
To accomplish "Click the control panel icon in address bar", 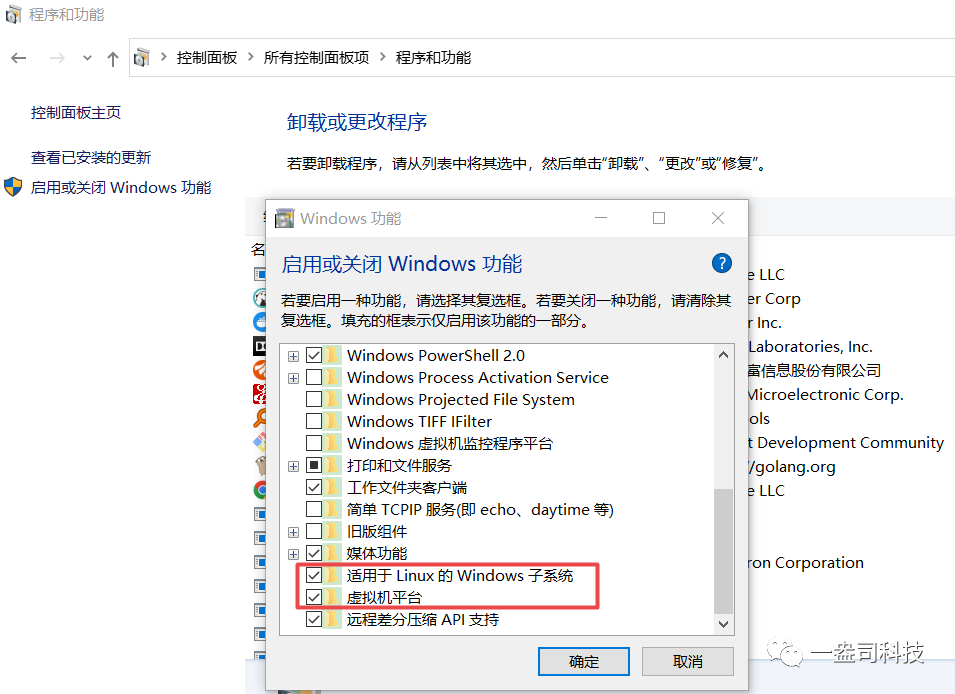I will point(142,57).
